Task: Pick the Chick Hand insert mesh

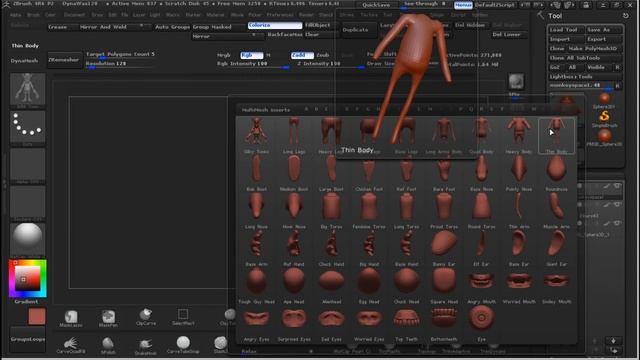Action: click(x=331, y=248)
